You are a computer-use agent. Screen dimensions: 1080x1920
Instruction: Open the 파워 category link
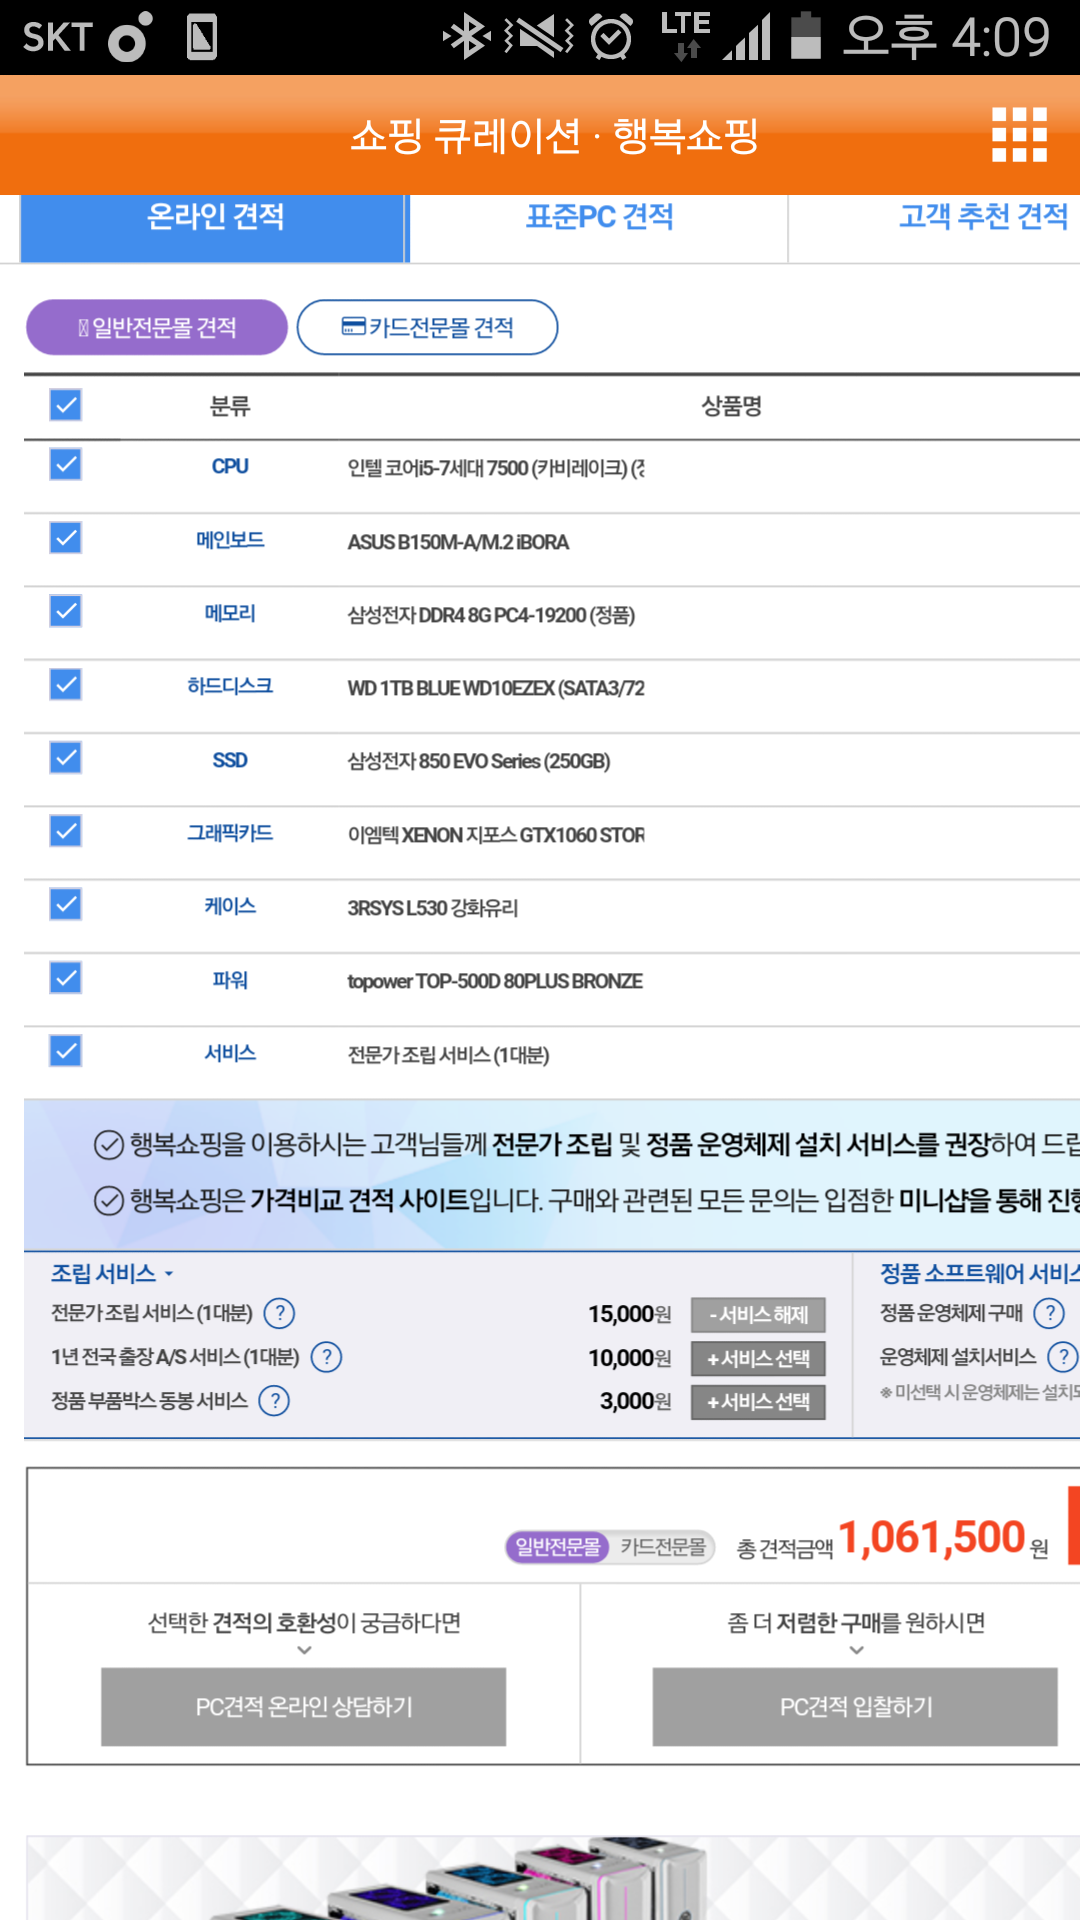point(230,980)
